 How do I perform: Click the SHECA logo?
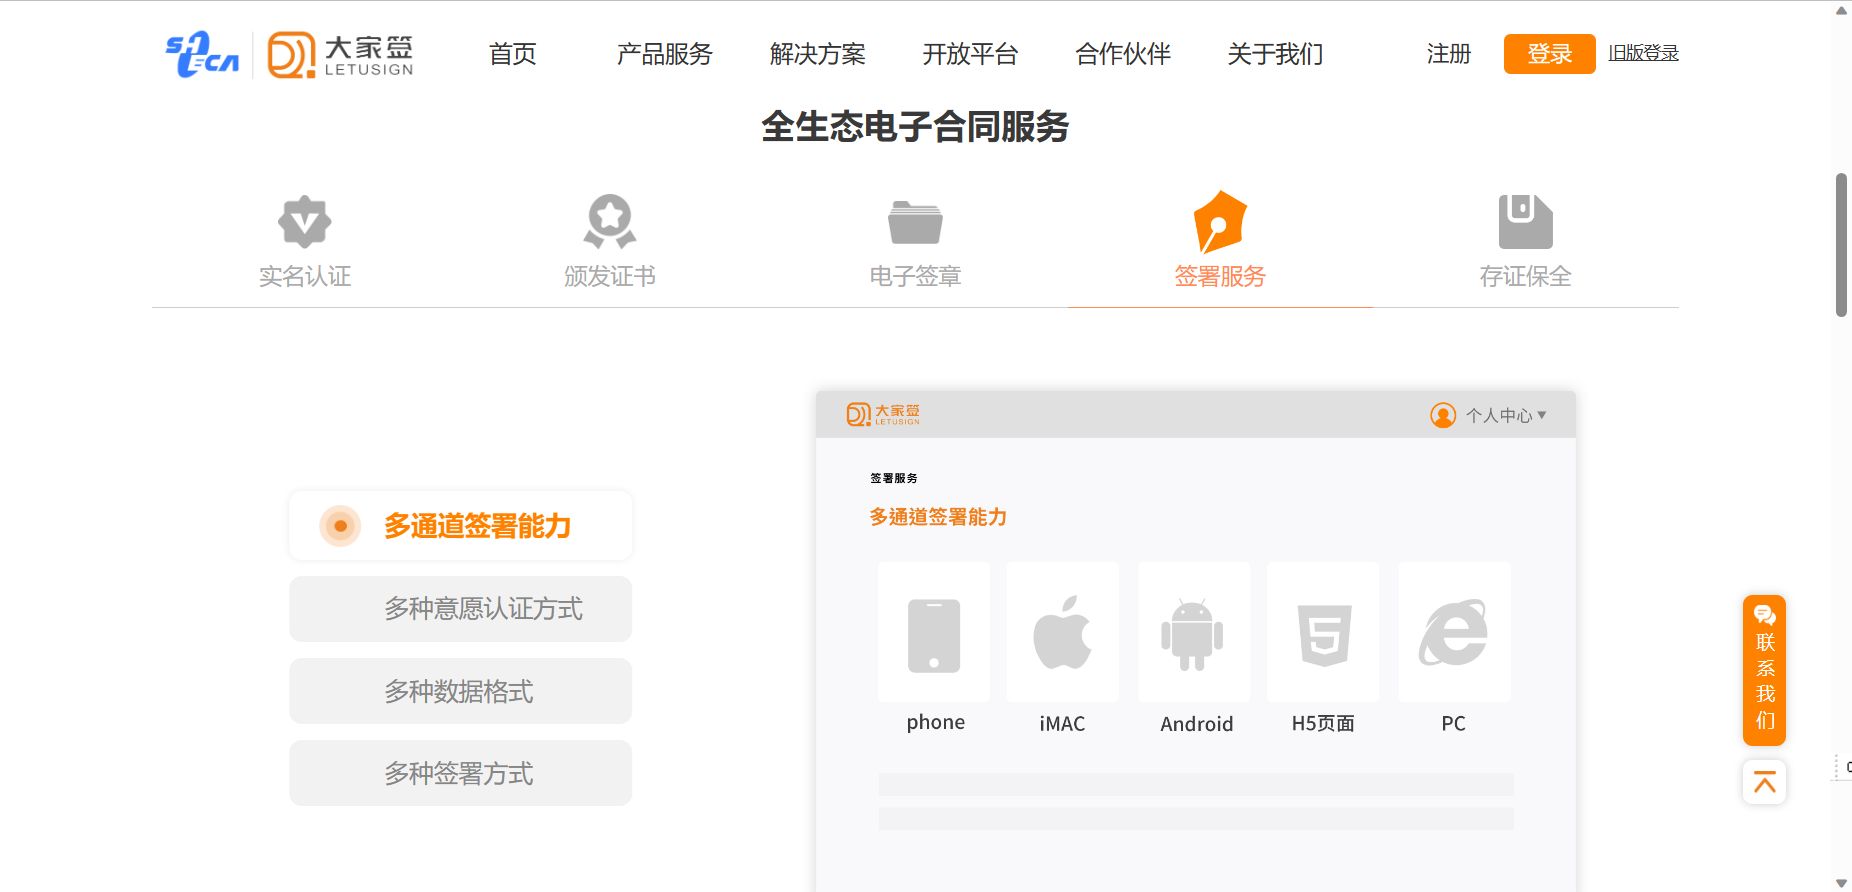coord(202,54)
